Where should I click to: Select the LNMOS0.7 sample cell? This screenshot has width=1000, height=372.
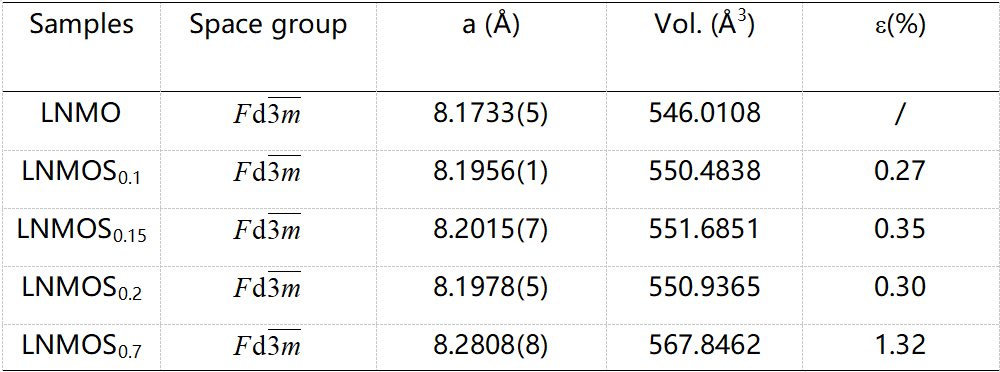pyautogui.click(x=82, y=346)
